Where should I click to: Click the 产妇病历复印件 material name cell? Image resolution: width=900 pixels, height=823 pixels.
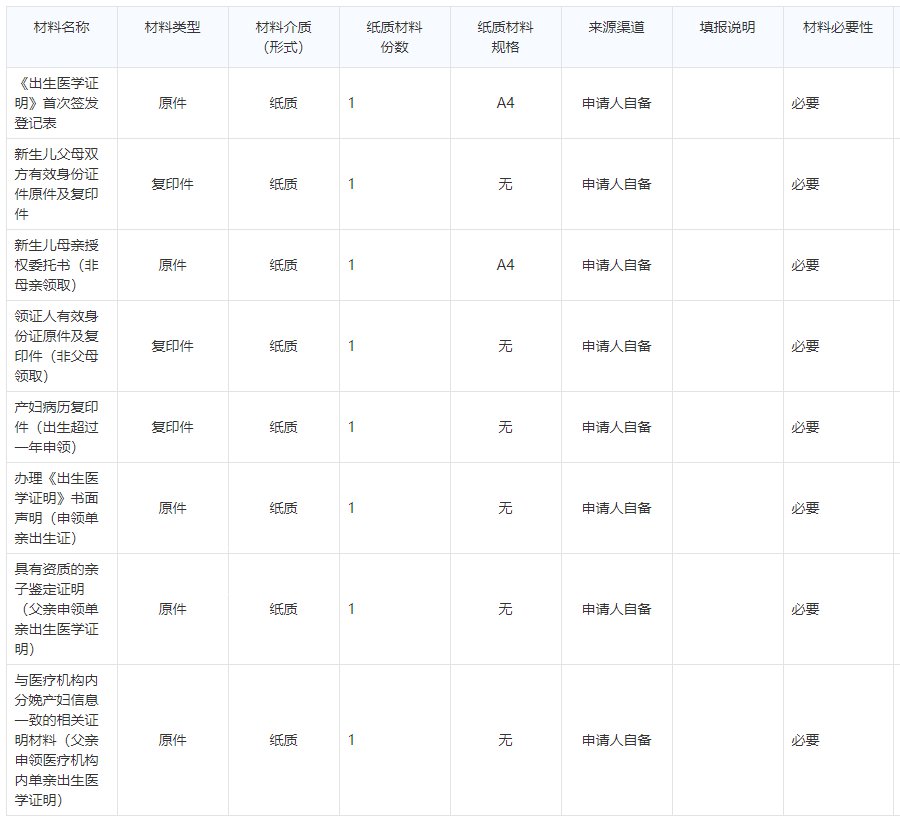(x=58, y=427)
